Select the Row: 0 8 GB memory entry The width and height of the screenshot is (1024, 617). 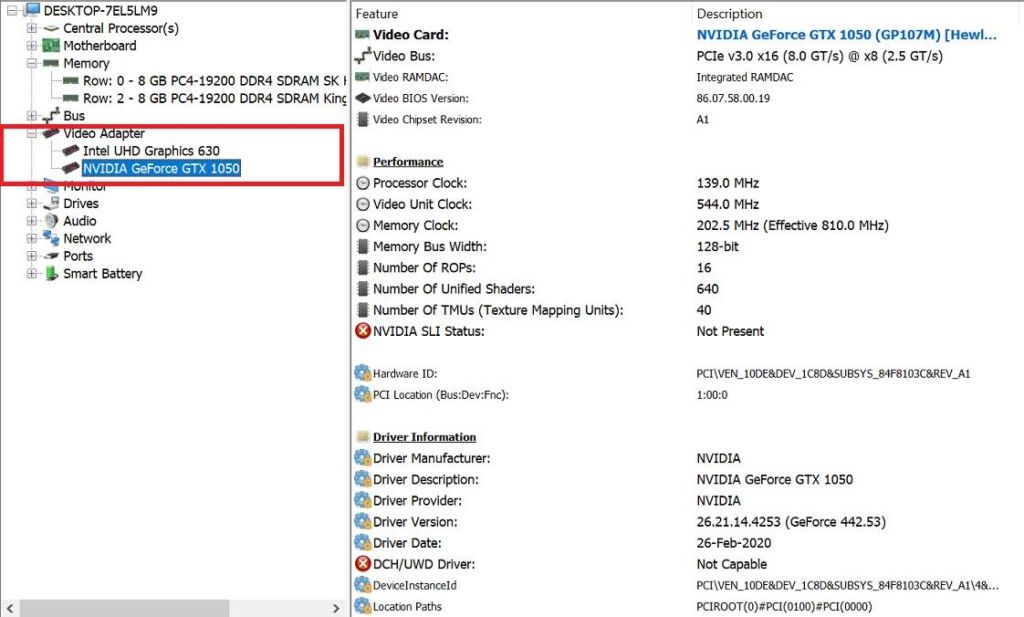click(x=214, y=81)
